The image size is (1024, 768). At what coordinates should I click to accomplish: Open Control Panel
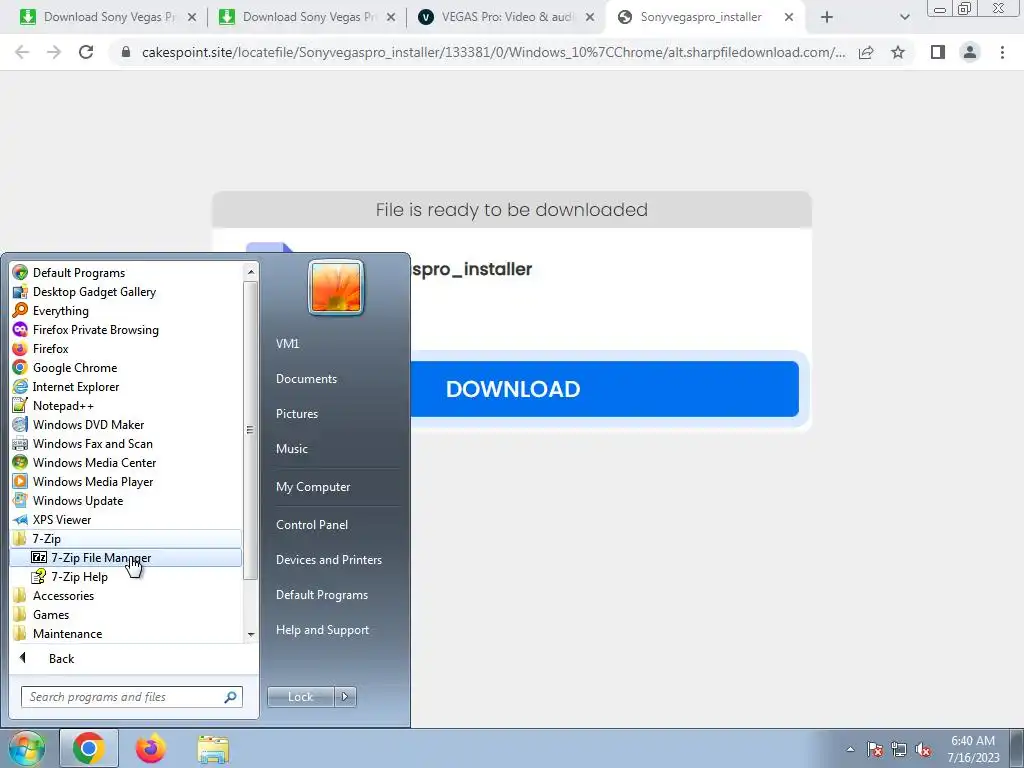click(312, 525)
